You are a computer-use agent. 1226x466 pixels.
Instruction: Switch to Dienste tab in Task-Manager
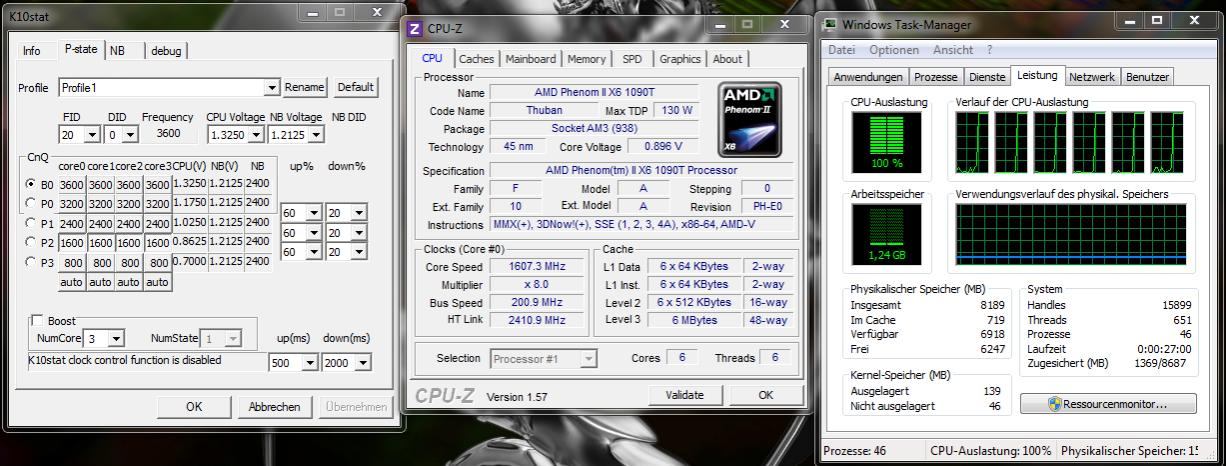[x=987, y=77]
